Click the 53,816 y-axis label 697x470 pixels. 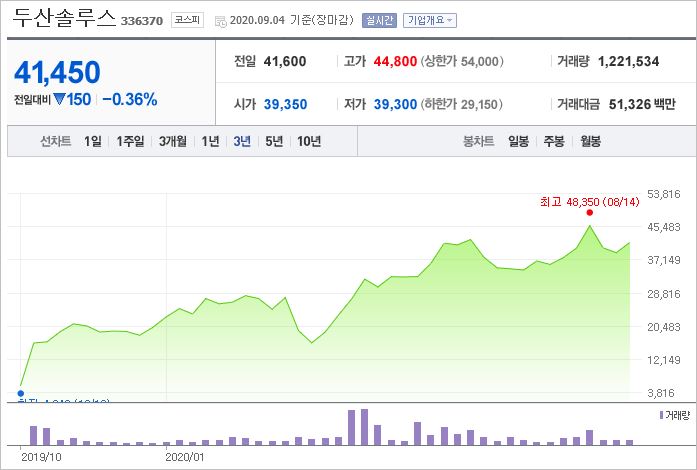[x=664, y=194]
